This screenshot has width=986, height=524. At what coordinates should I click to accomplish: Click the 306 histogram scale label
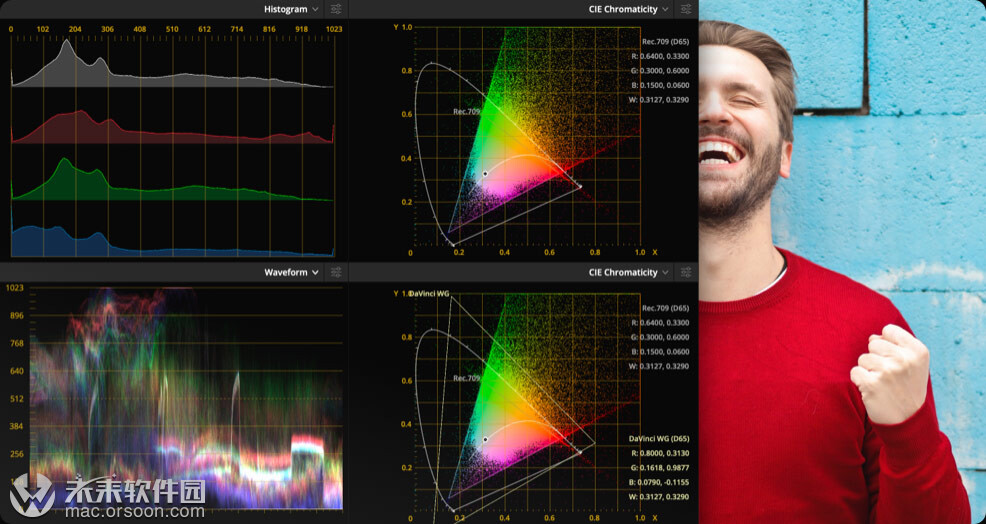[108, 29]
